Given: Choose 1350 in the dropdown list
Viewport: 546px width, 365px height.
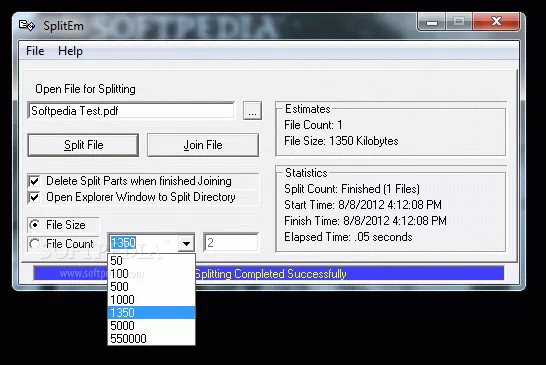Looking at the screenshot, I should click(151, 312).
